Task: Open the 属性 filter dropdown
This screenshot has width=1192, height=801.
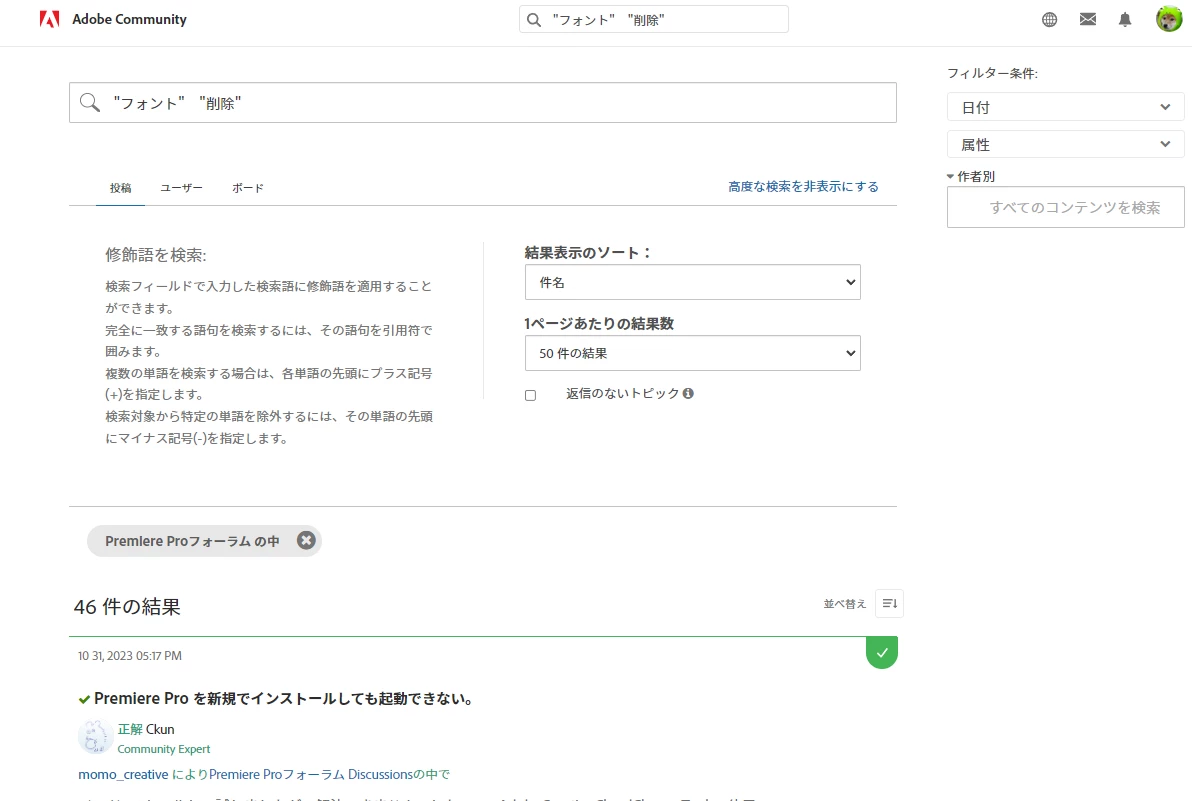Action: coord(1065,144)
